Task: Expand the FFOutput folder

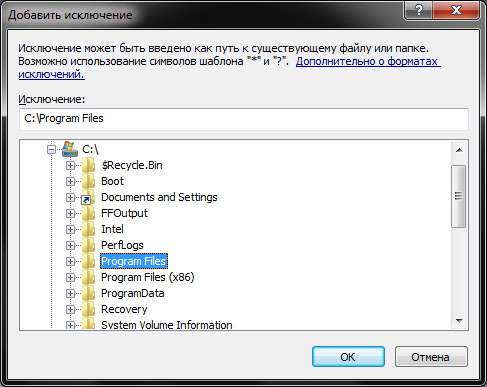Action: pyautogui.click(x=70, y=213)
